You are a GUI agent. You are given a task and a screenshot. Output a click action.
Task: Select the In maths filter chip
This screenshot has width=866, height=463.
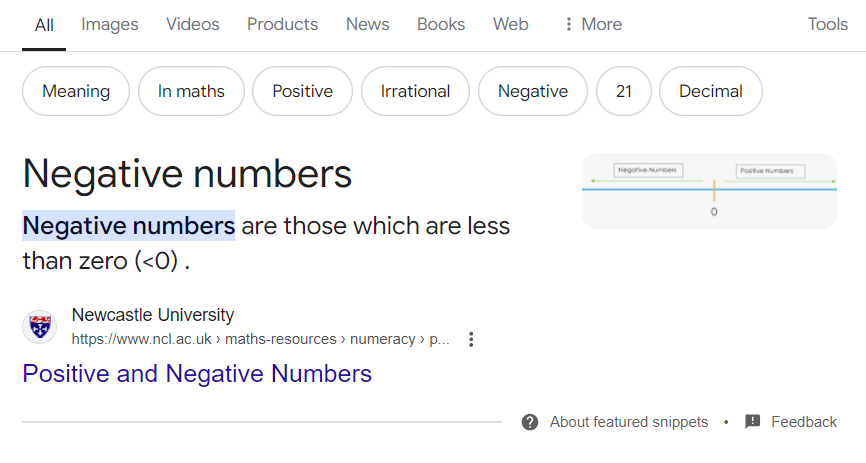191,91
